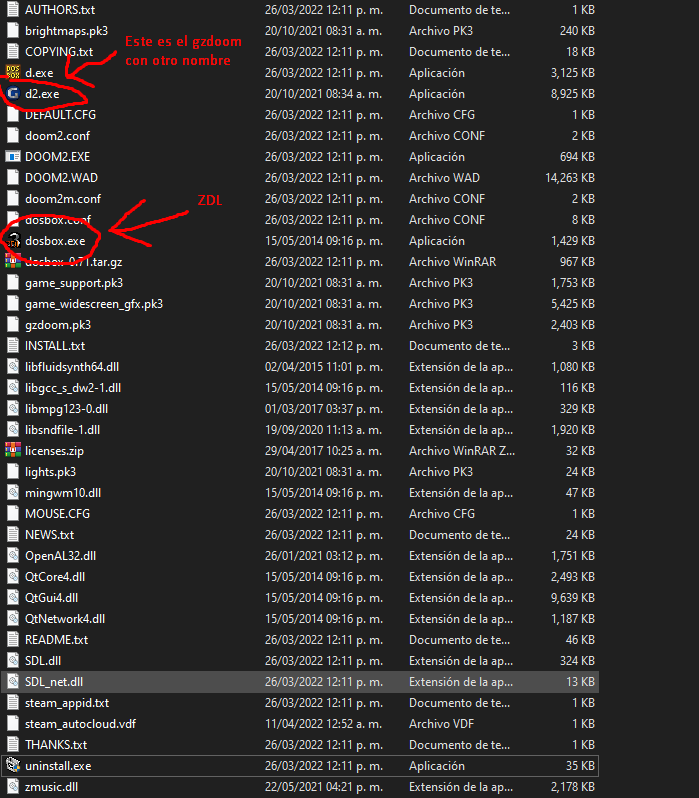Click the 14,263 KB size of DOOM2.WAD
Image resolution: width=699 pixels, height=798 pixels.
(x=570, y=178)
